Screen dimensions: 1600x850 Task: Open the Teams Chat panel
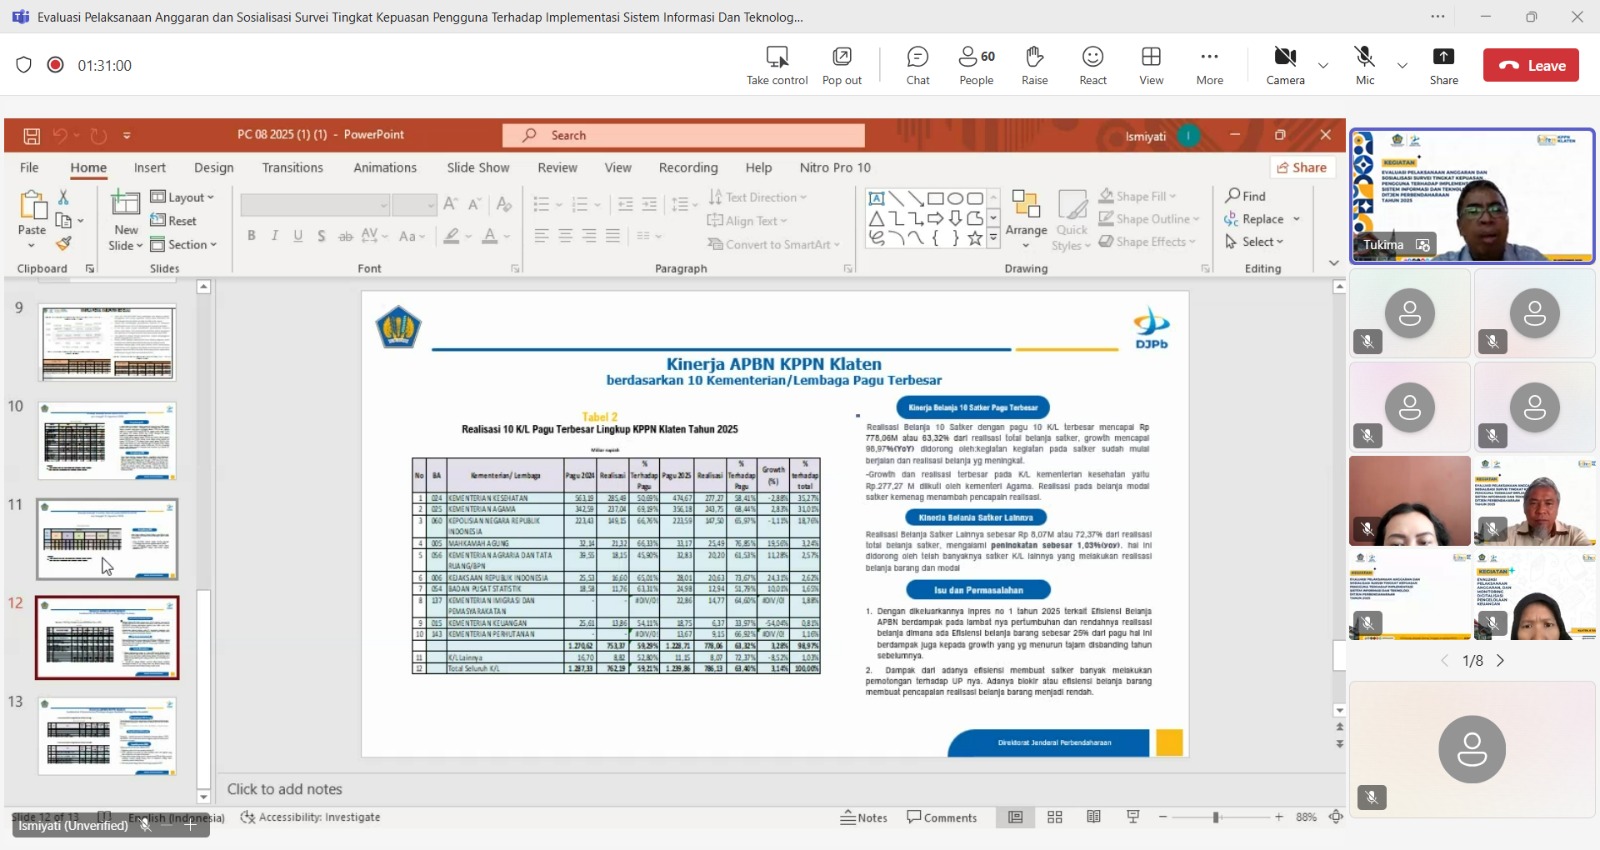pos(917,65)
